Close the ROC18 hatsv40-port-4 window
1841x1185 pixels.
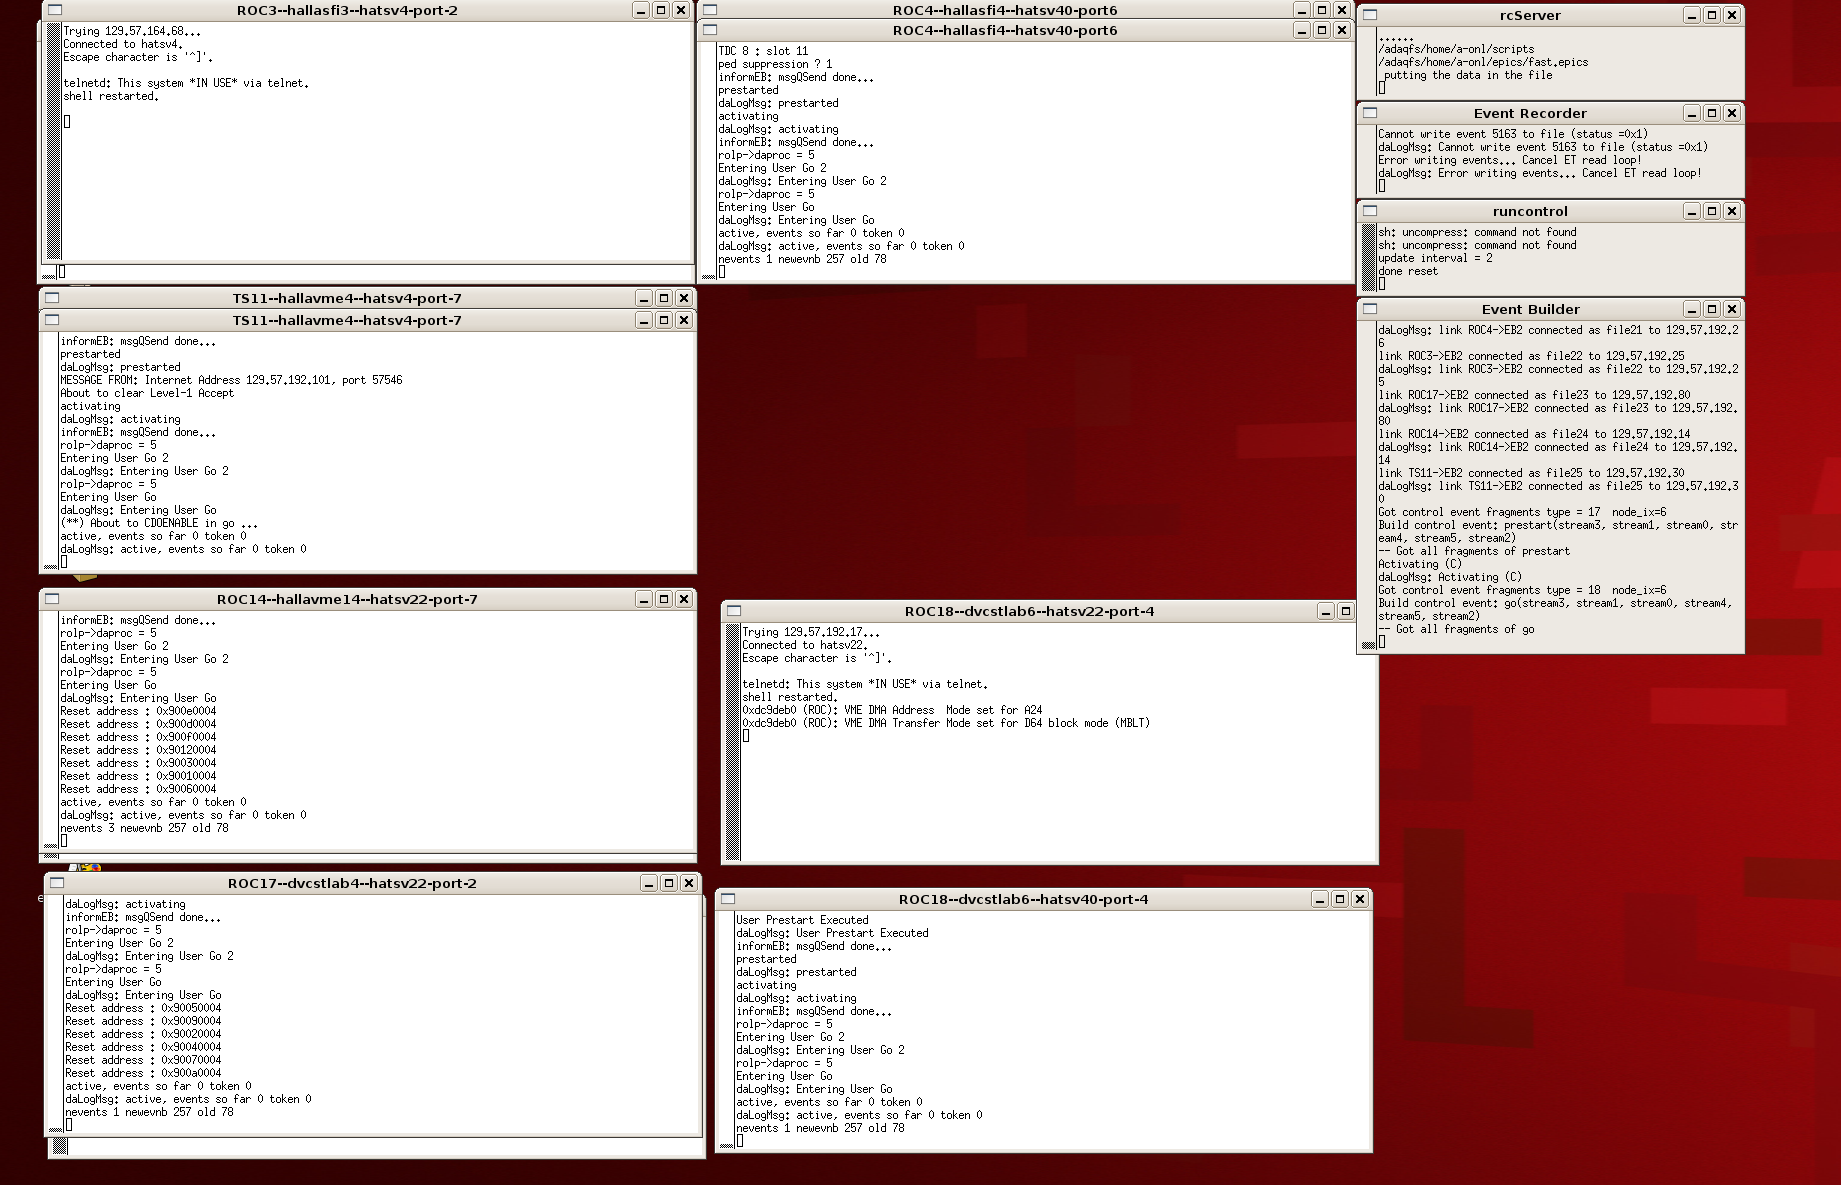(x=1360, y=899)
